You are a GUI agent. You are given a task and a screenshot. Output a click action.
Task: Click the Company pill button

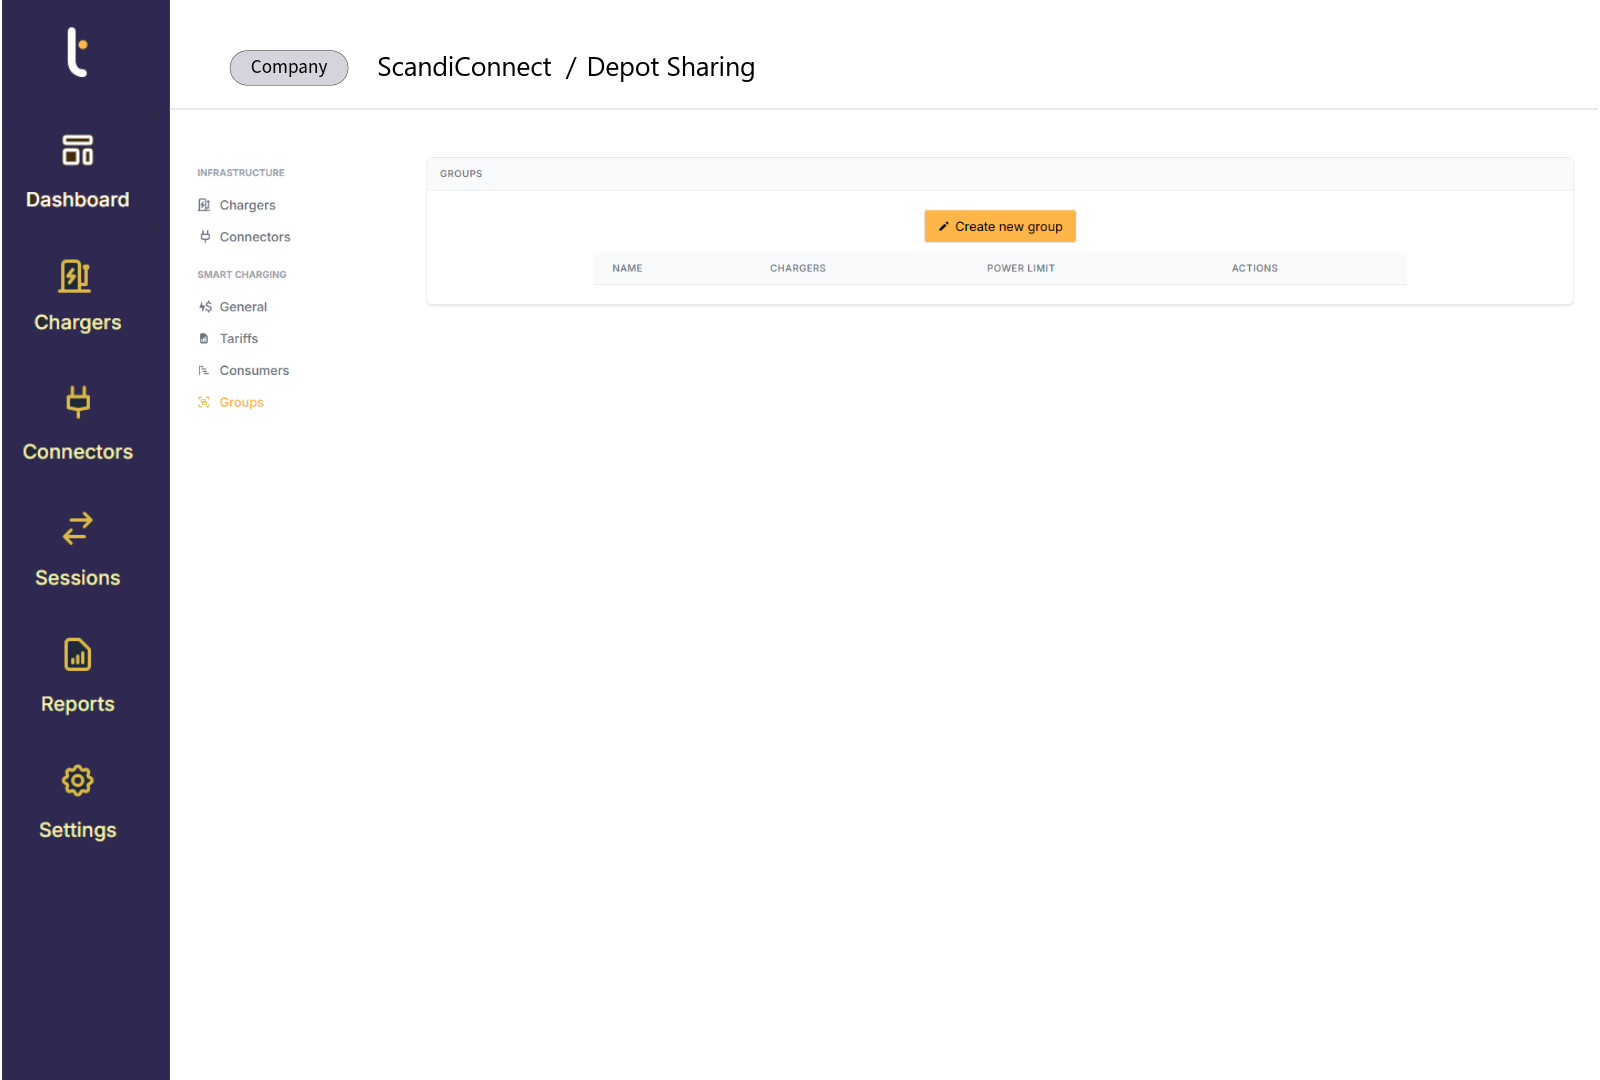pos(289,68)
